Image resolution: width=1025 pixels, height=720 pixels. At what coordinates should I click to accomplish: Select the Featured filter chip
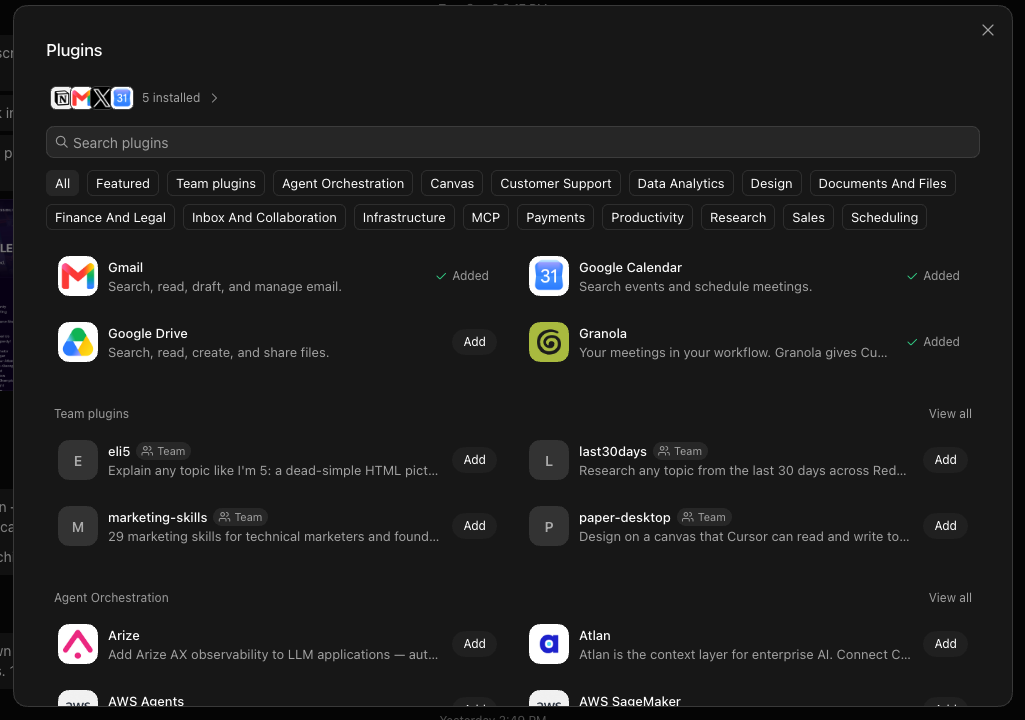(x=123, y=184)
